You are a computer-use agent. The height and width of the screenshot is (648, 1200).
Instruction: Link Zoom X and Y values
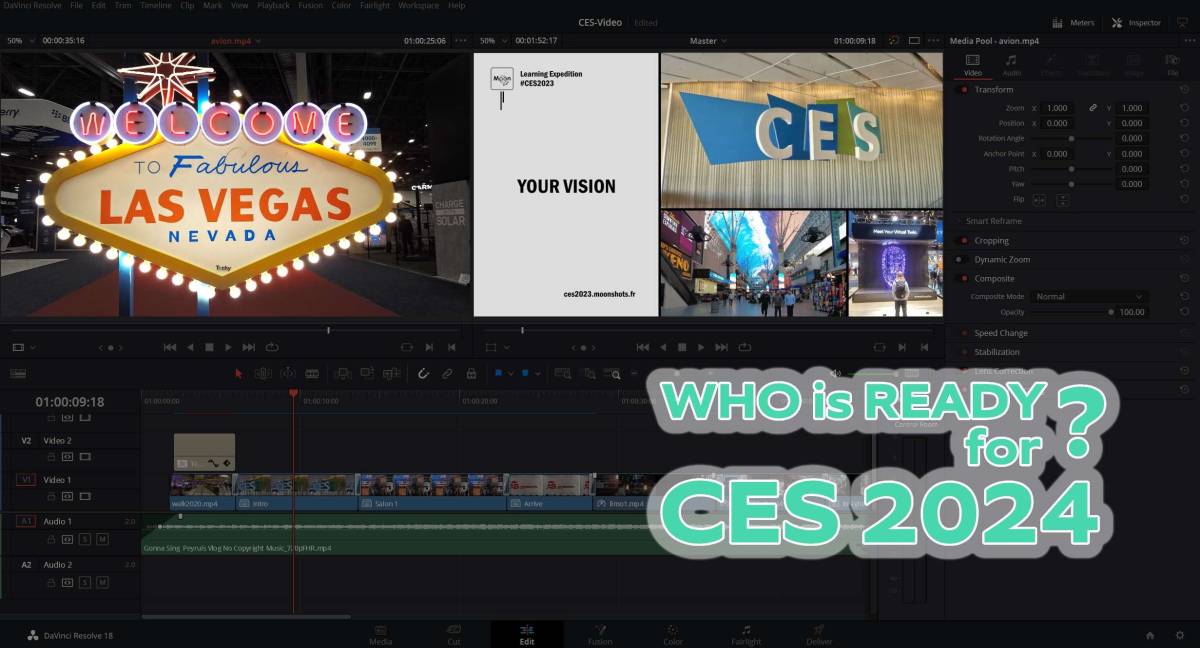(x=1093, y=108)
